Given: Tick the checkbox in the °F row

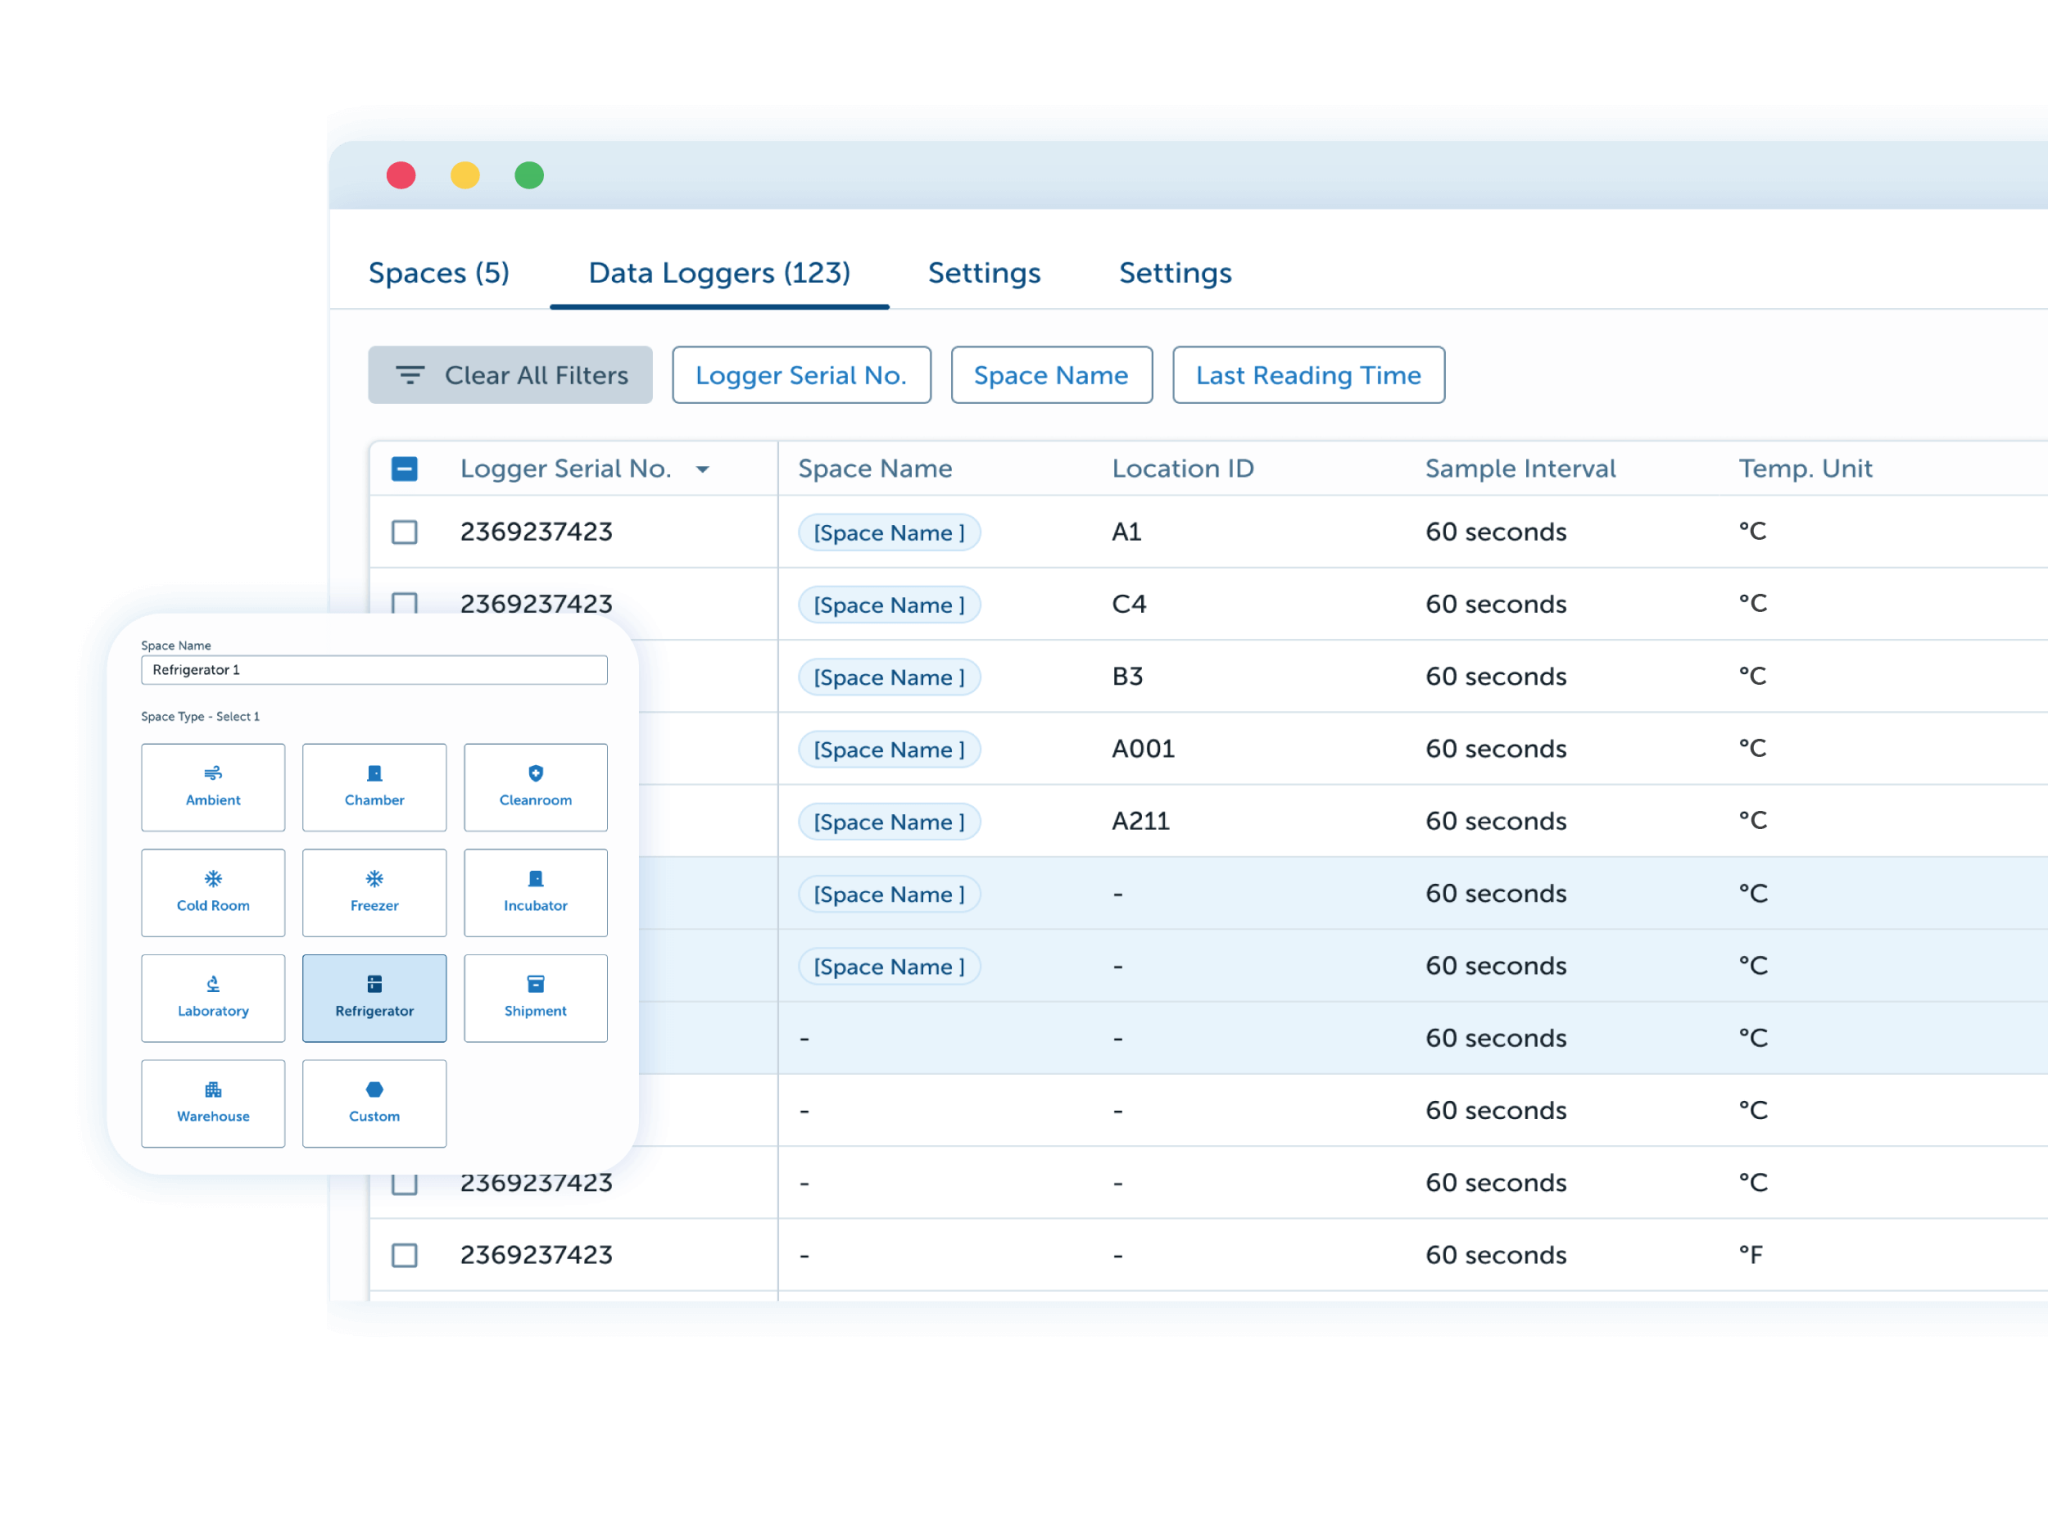Looking at the screenshot, I should 404,1255.
